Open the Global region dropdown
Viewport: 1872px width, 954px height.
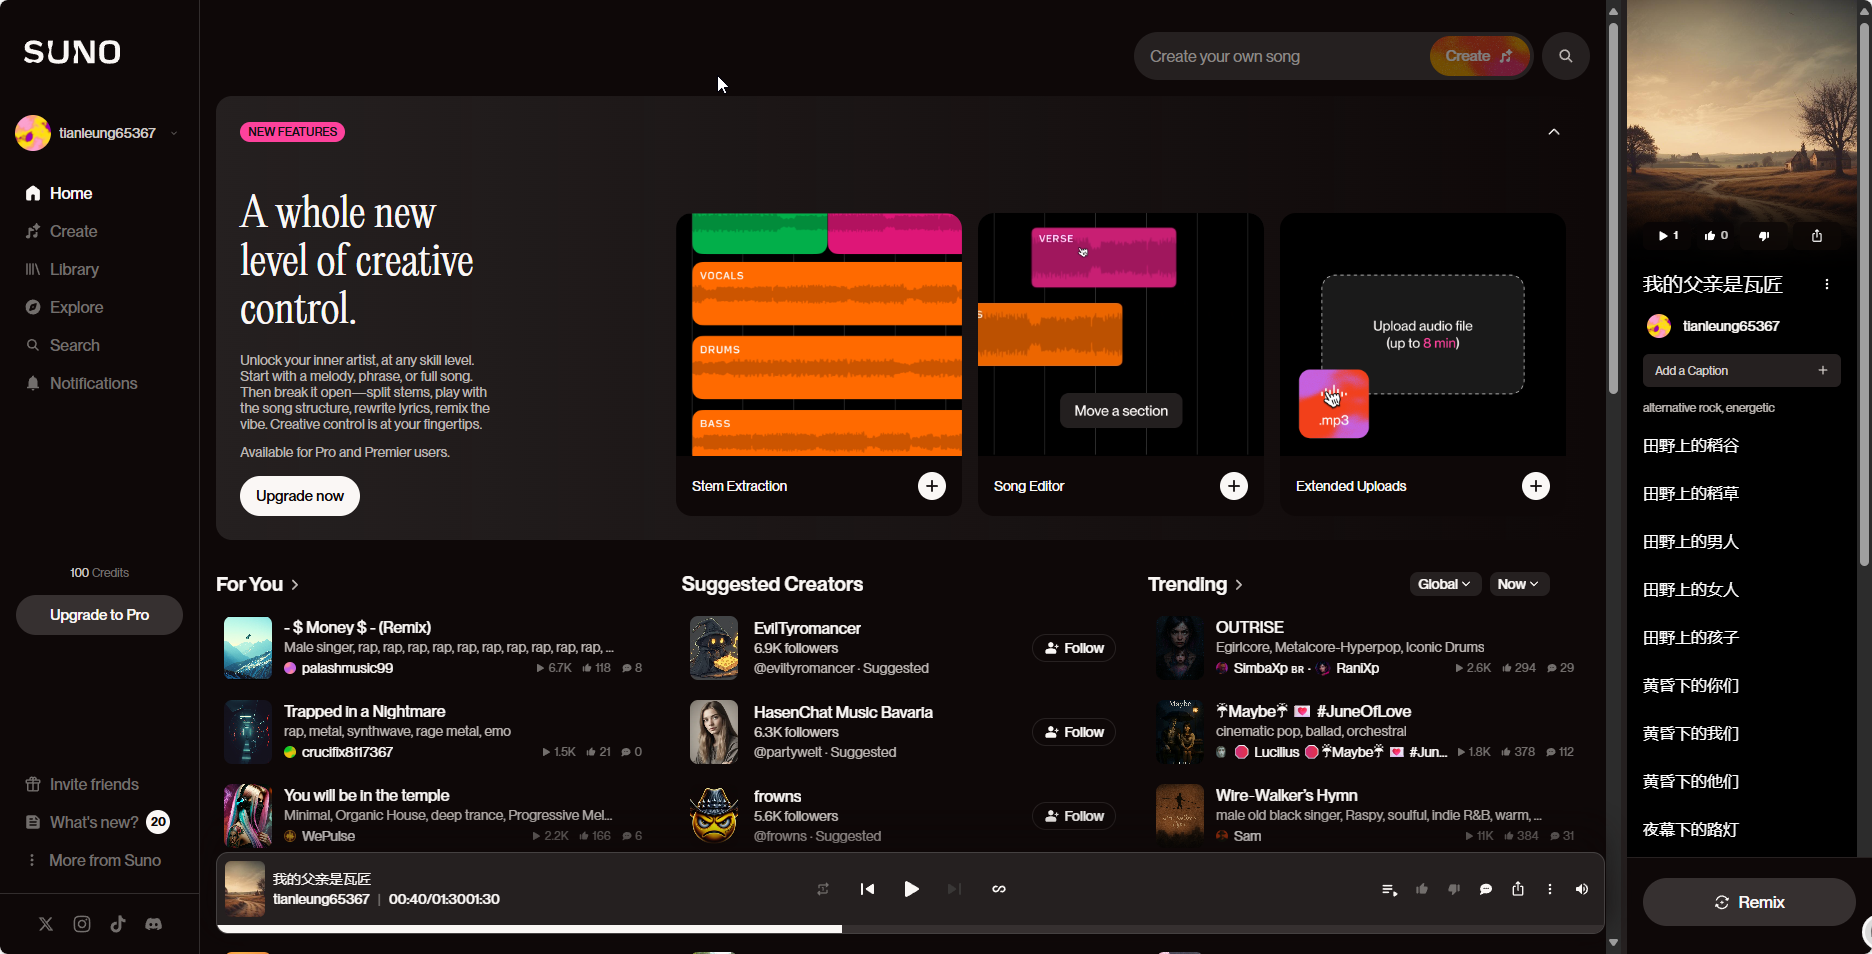coord(1444,584)
